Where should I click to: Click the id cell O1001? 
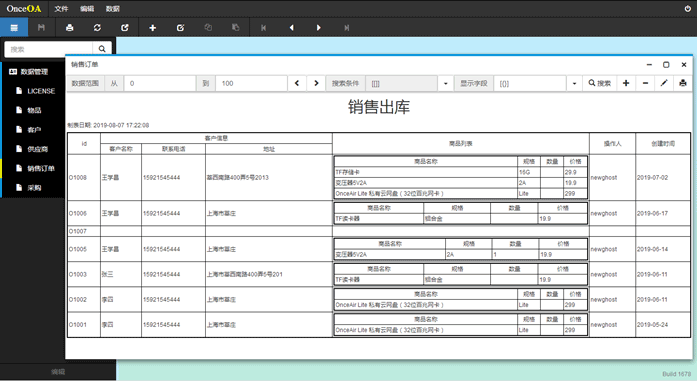(84, 325)
